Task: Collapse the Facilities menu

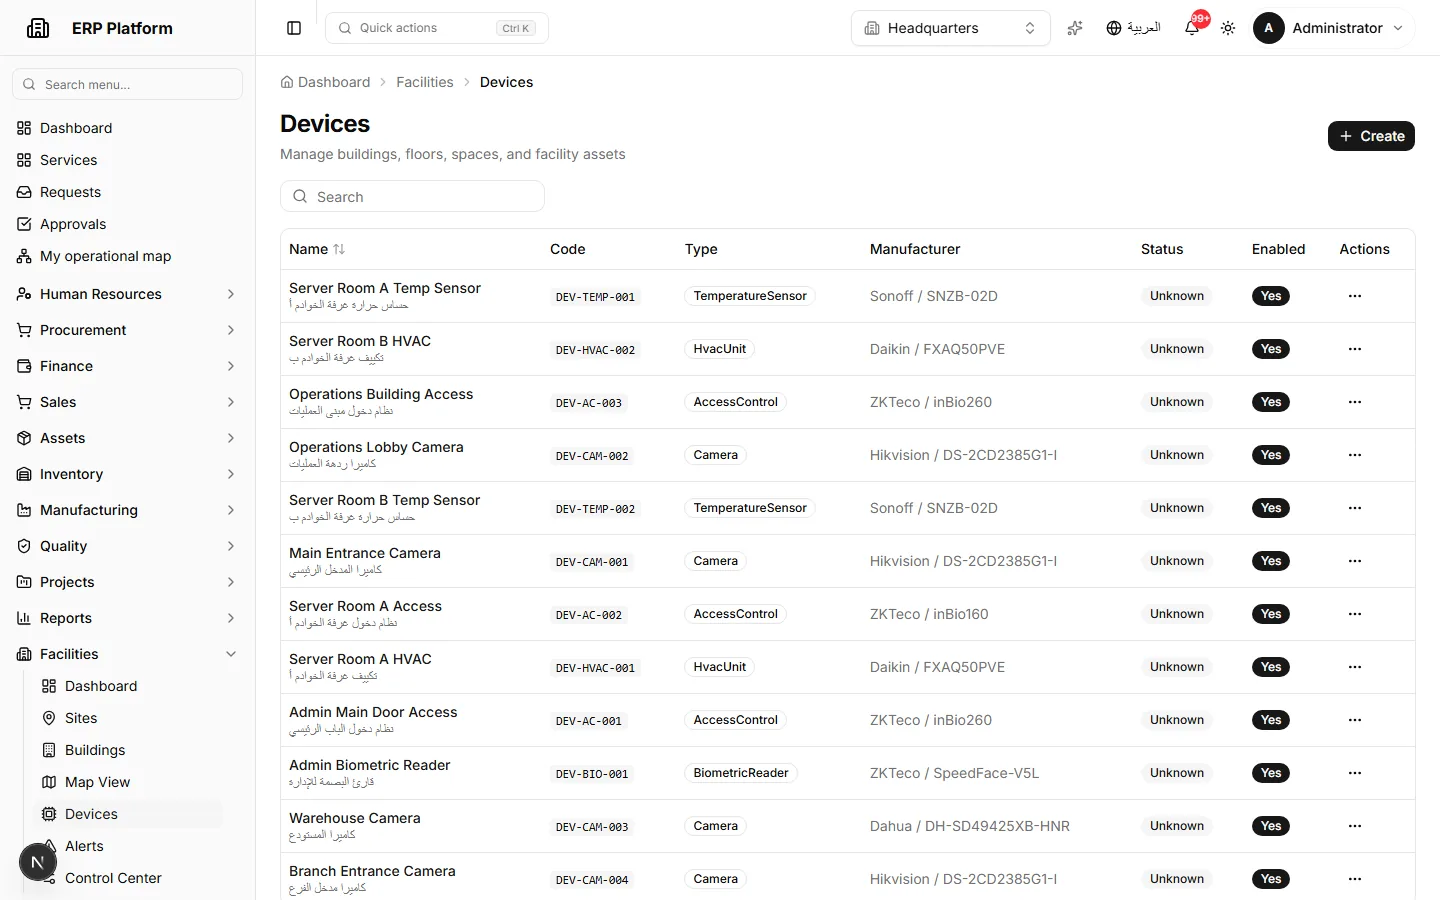Action: [127, 654]
